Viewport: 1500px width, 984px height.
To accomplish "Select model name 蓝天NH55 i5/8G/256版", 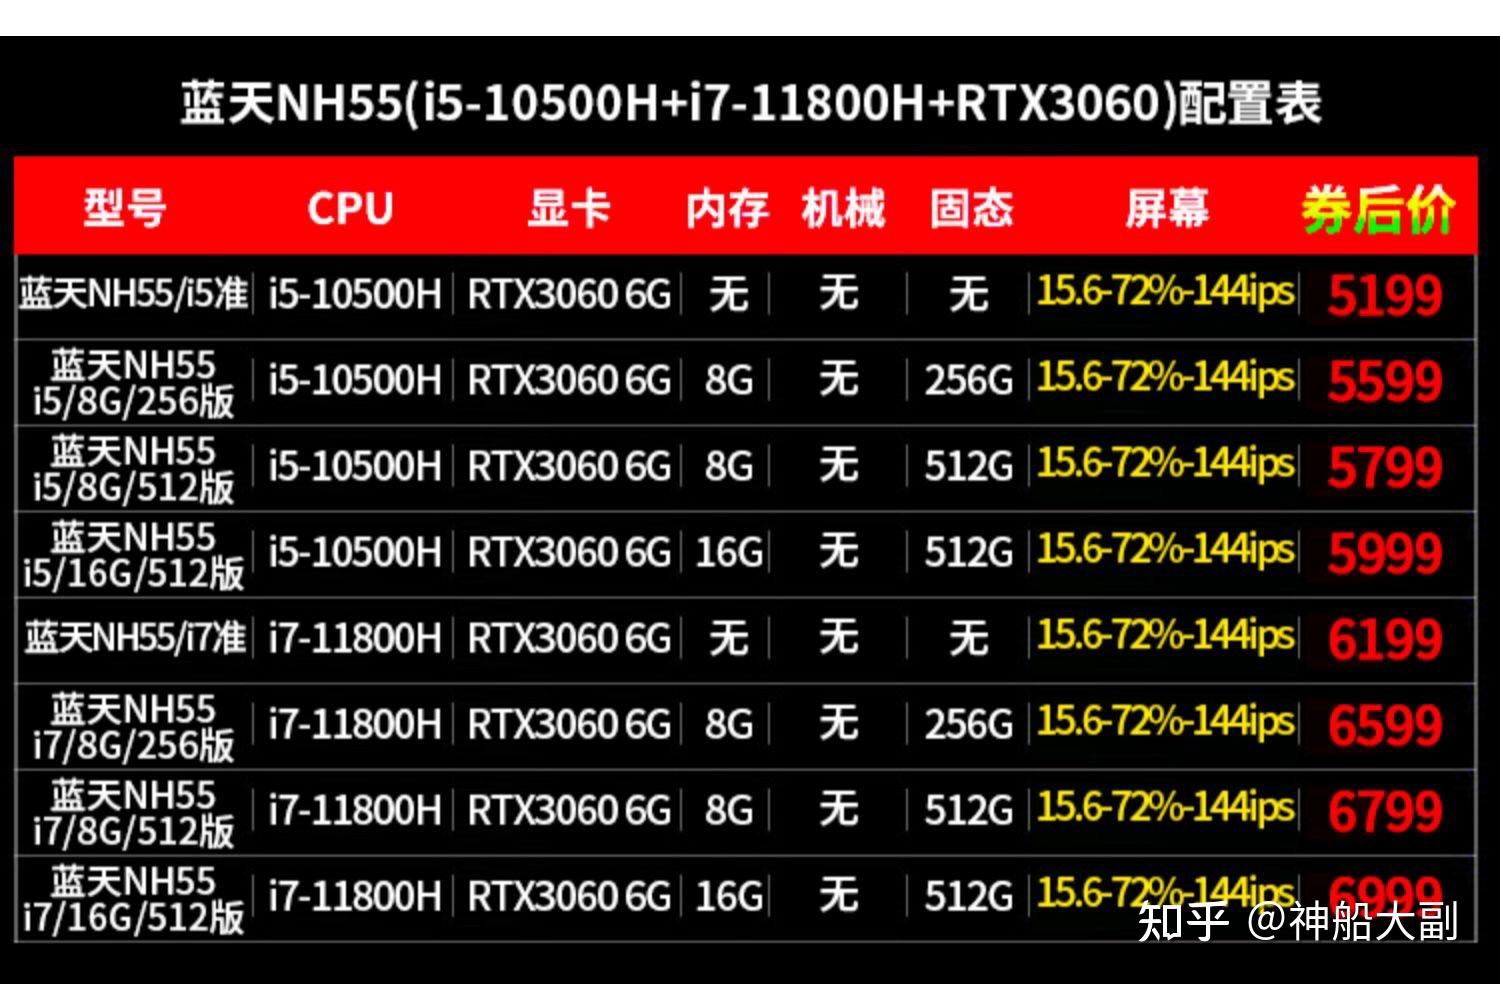I will point(134,382).
